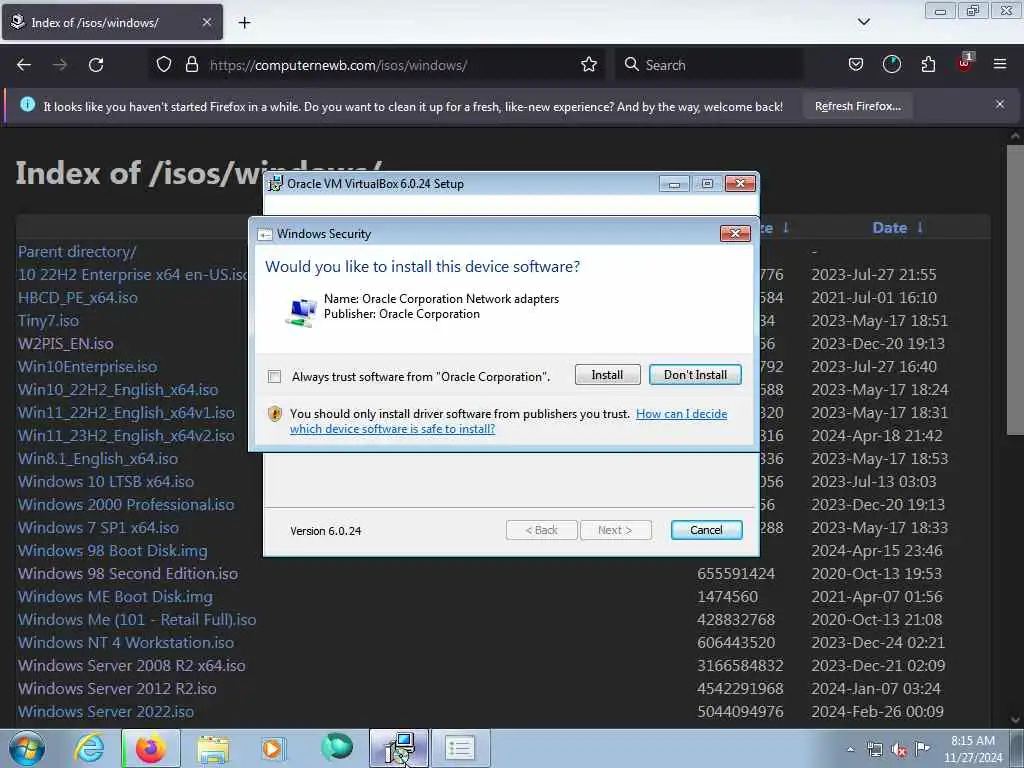The width and height of the screenshot is (1024, 768).
Task: Click Don't Install button
Action: coord(695,375)
